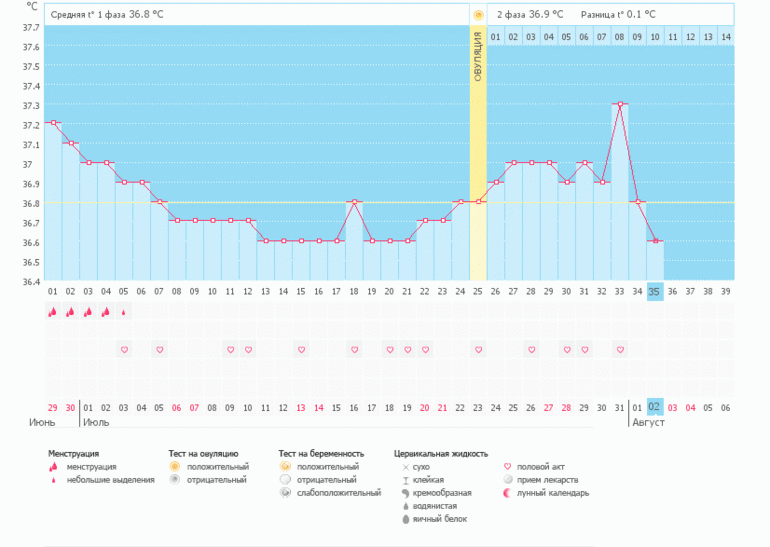770x547 pixels.
Task: Select phase-two day 14 column header
Action: 726,37
